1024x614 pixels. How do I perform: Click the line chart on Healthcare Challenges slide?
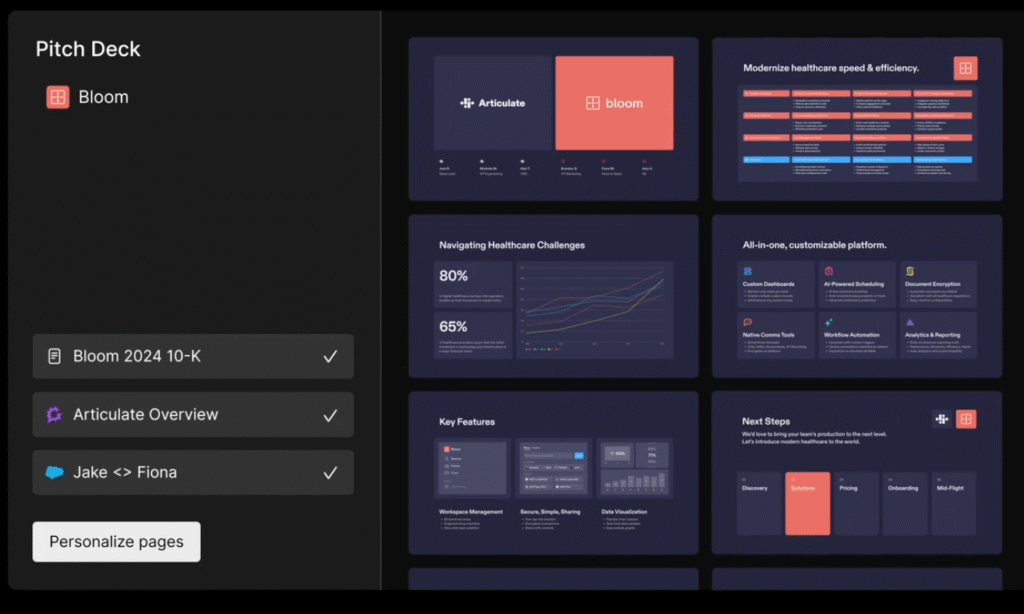tap(594, 310)
